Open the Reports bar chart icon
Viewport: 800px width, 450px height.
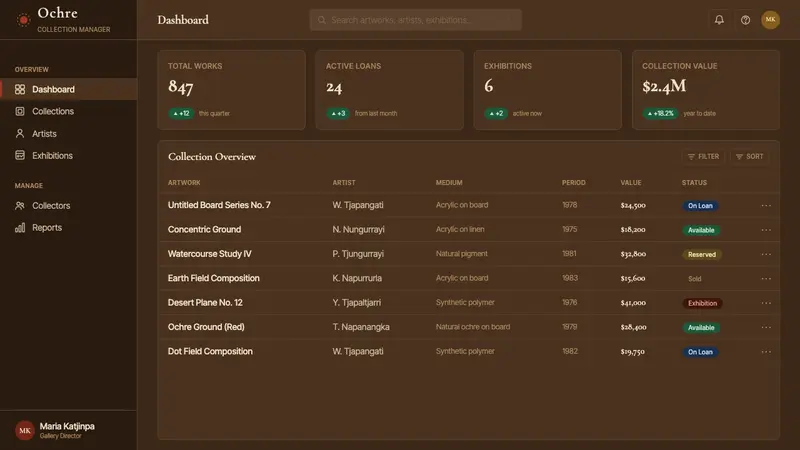(20, 228)
